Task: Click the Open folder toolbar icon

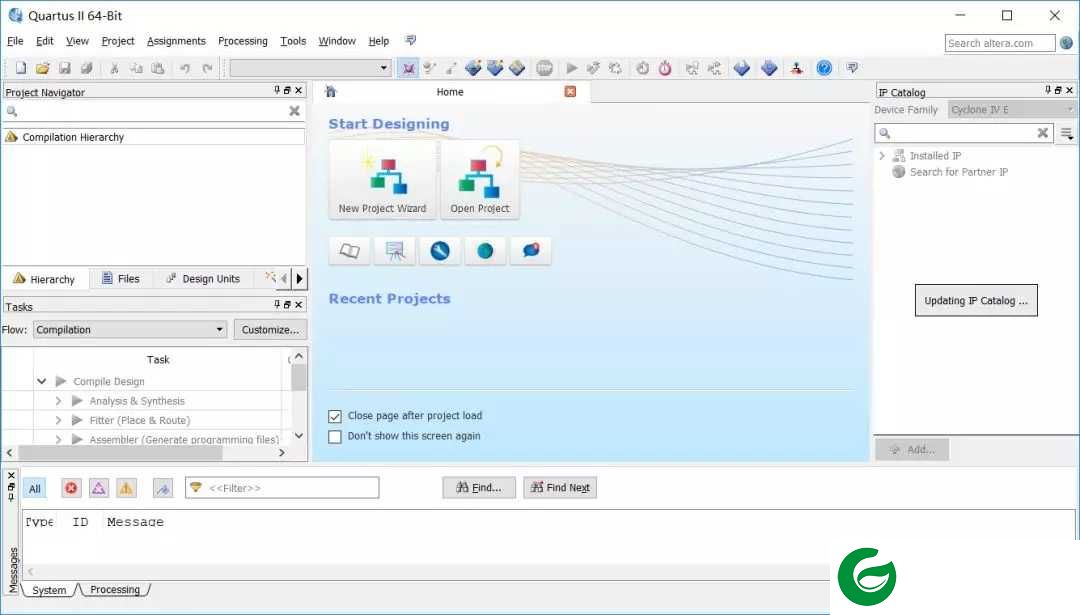Action: tap(43, 68)
